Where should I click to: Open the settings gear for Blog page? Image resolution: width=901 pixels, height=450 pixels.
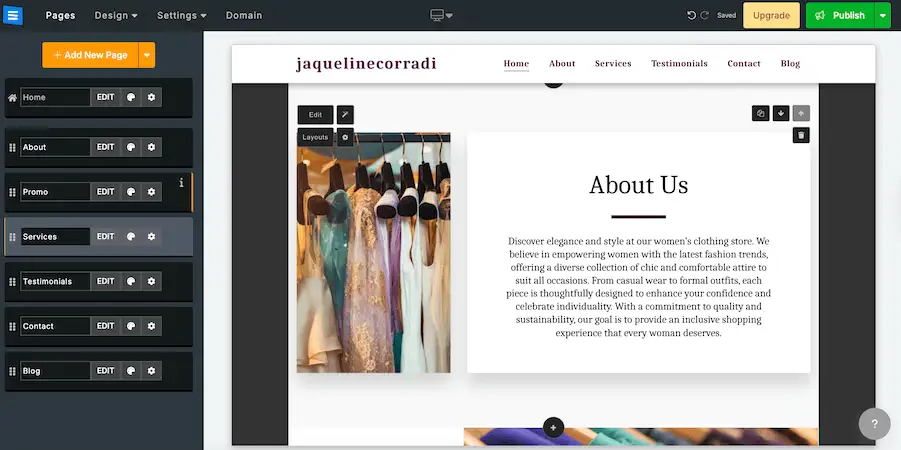click(151, 371)
